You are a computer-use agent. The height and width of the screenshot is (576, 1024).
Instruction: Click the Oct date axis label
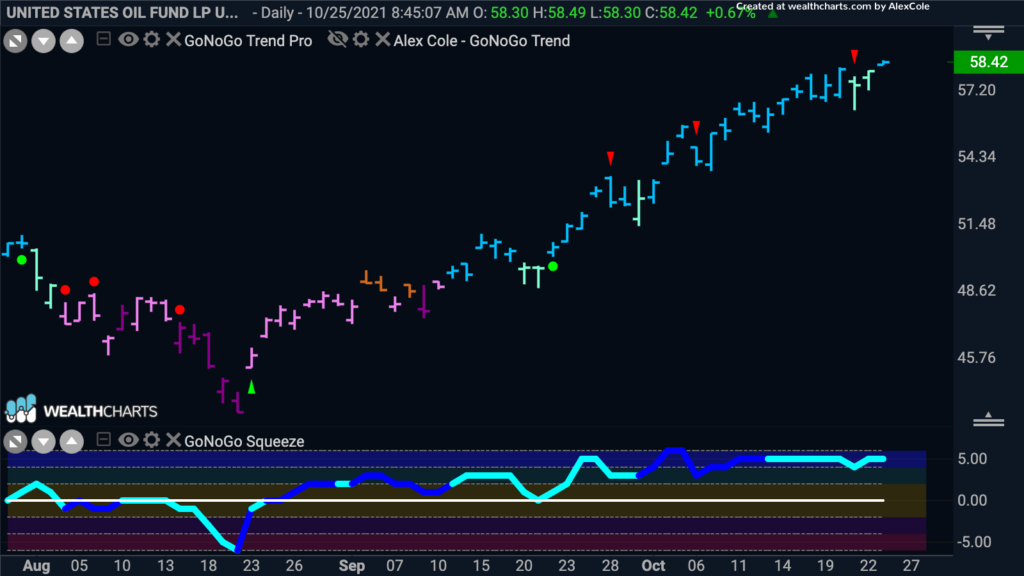point(653,566)
